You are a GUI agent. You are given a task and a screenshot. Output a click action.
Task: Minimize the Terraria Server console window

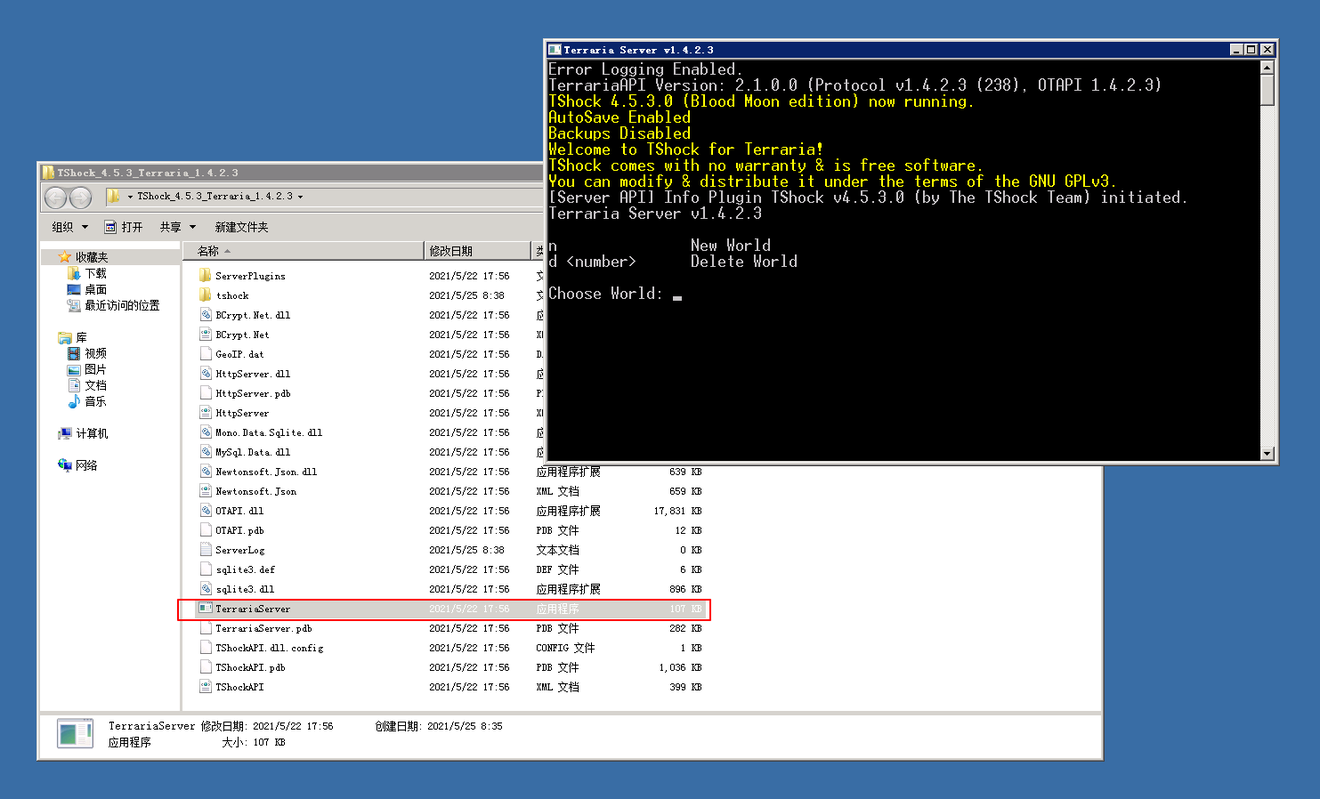[x=1236, y=49]
